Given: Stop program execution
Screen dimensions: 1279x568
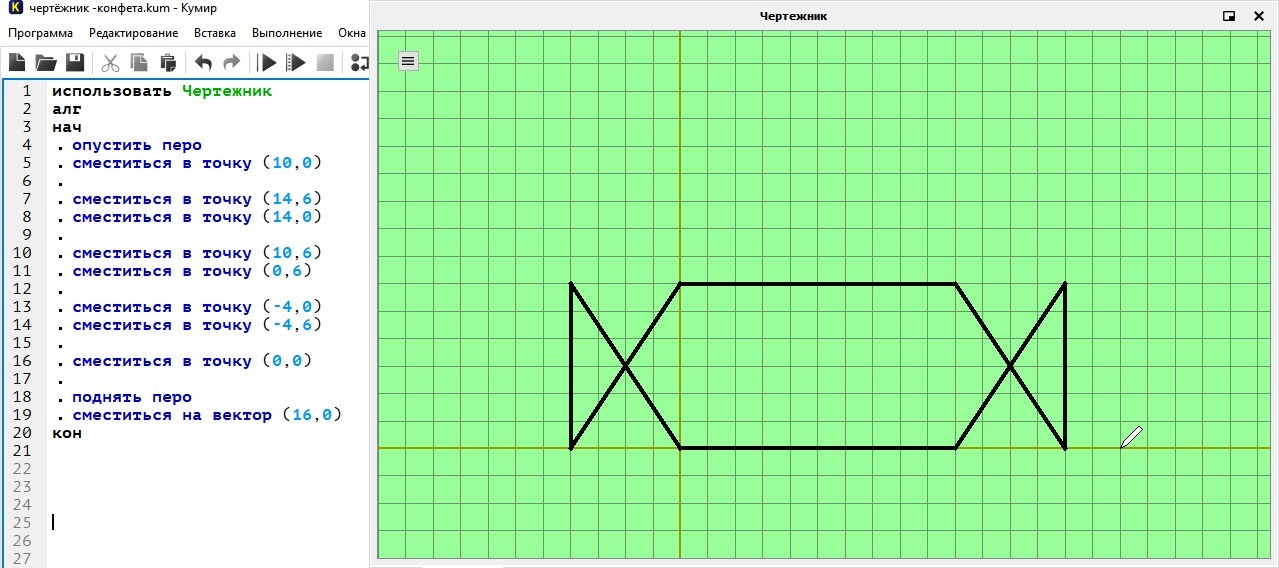Looking at the screenshot, I should (x=325, y=63).
